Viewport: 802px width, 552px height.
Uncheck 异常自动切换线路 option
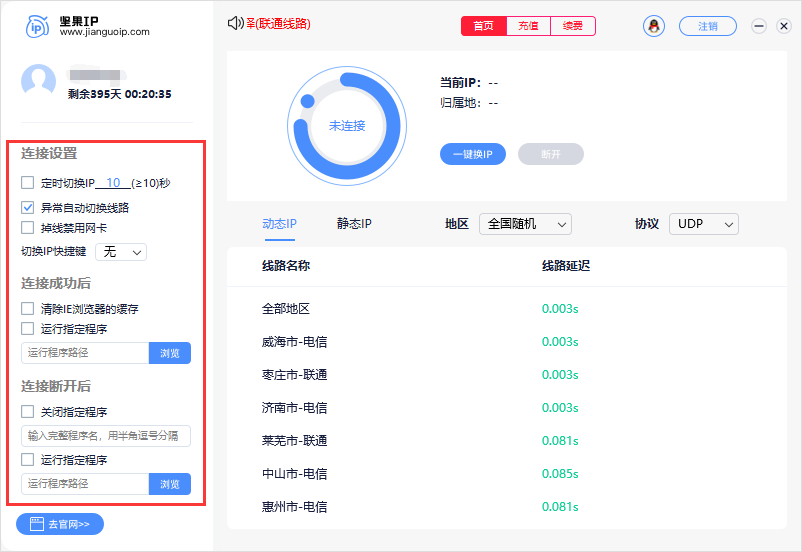[28, 208]
